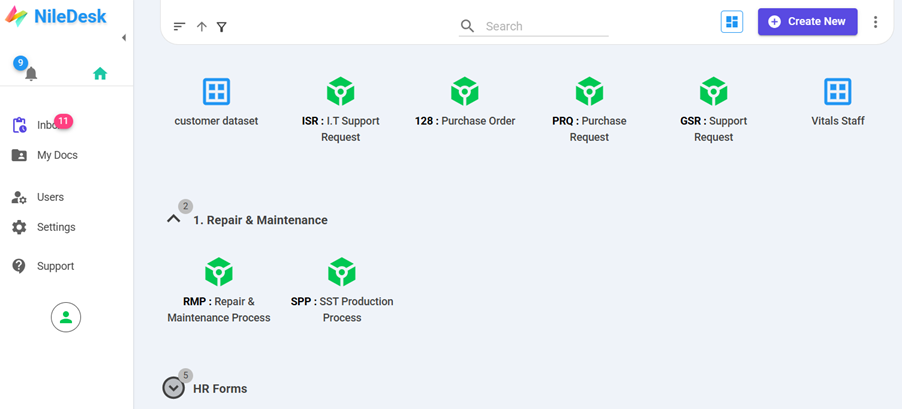Click the Search input field
The width and height of the screenshot is (902, 409).
(x=545, y=26)
